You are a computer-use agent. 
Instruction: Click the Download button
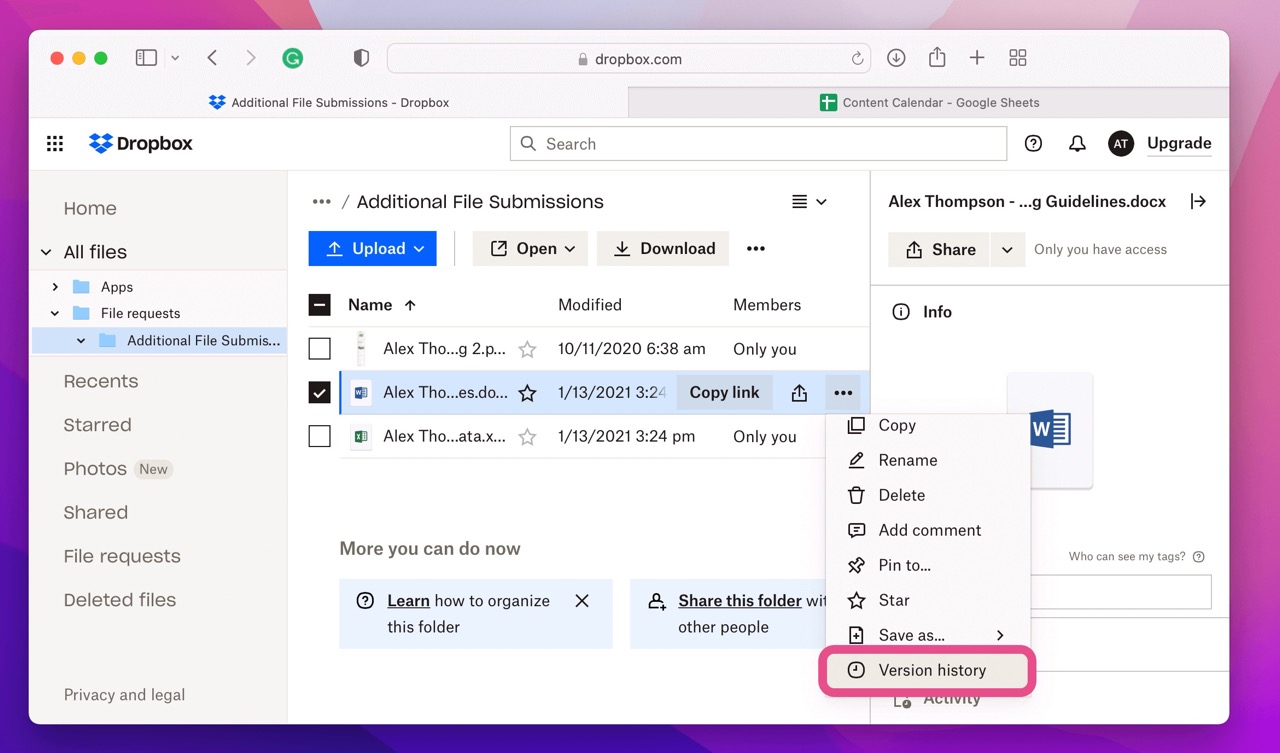tap(663, 249)
